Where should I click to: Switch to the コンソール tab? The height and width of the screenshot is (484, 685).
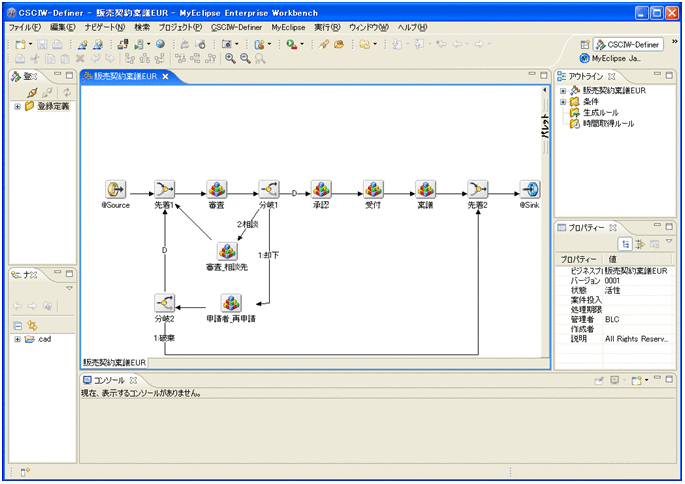click(x=108, y=380)
